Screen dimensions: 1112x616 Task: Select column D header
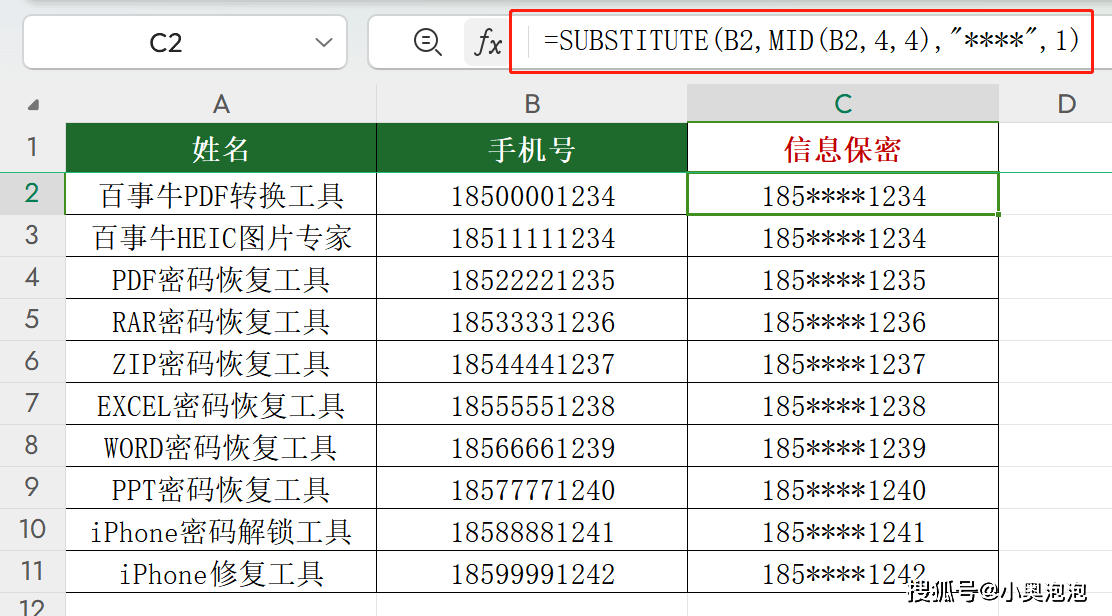tap(1066, 104)
